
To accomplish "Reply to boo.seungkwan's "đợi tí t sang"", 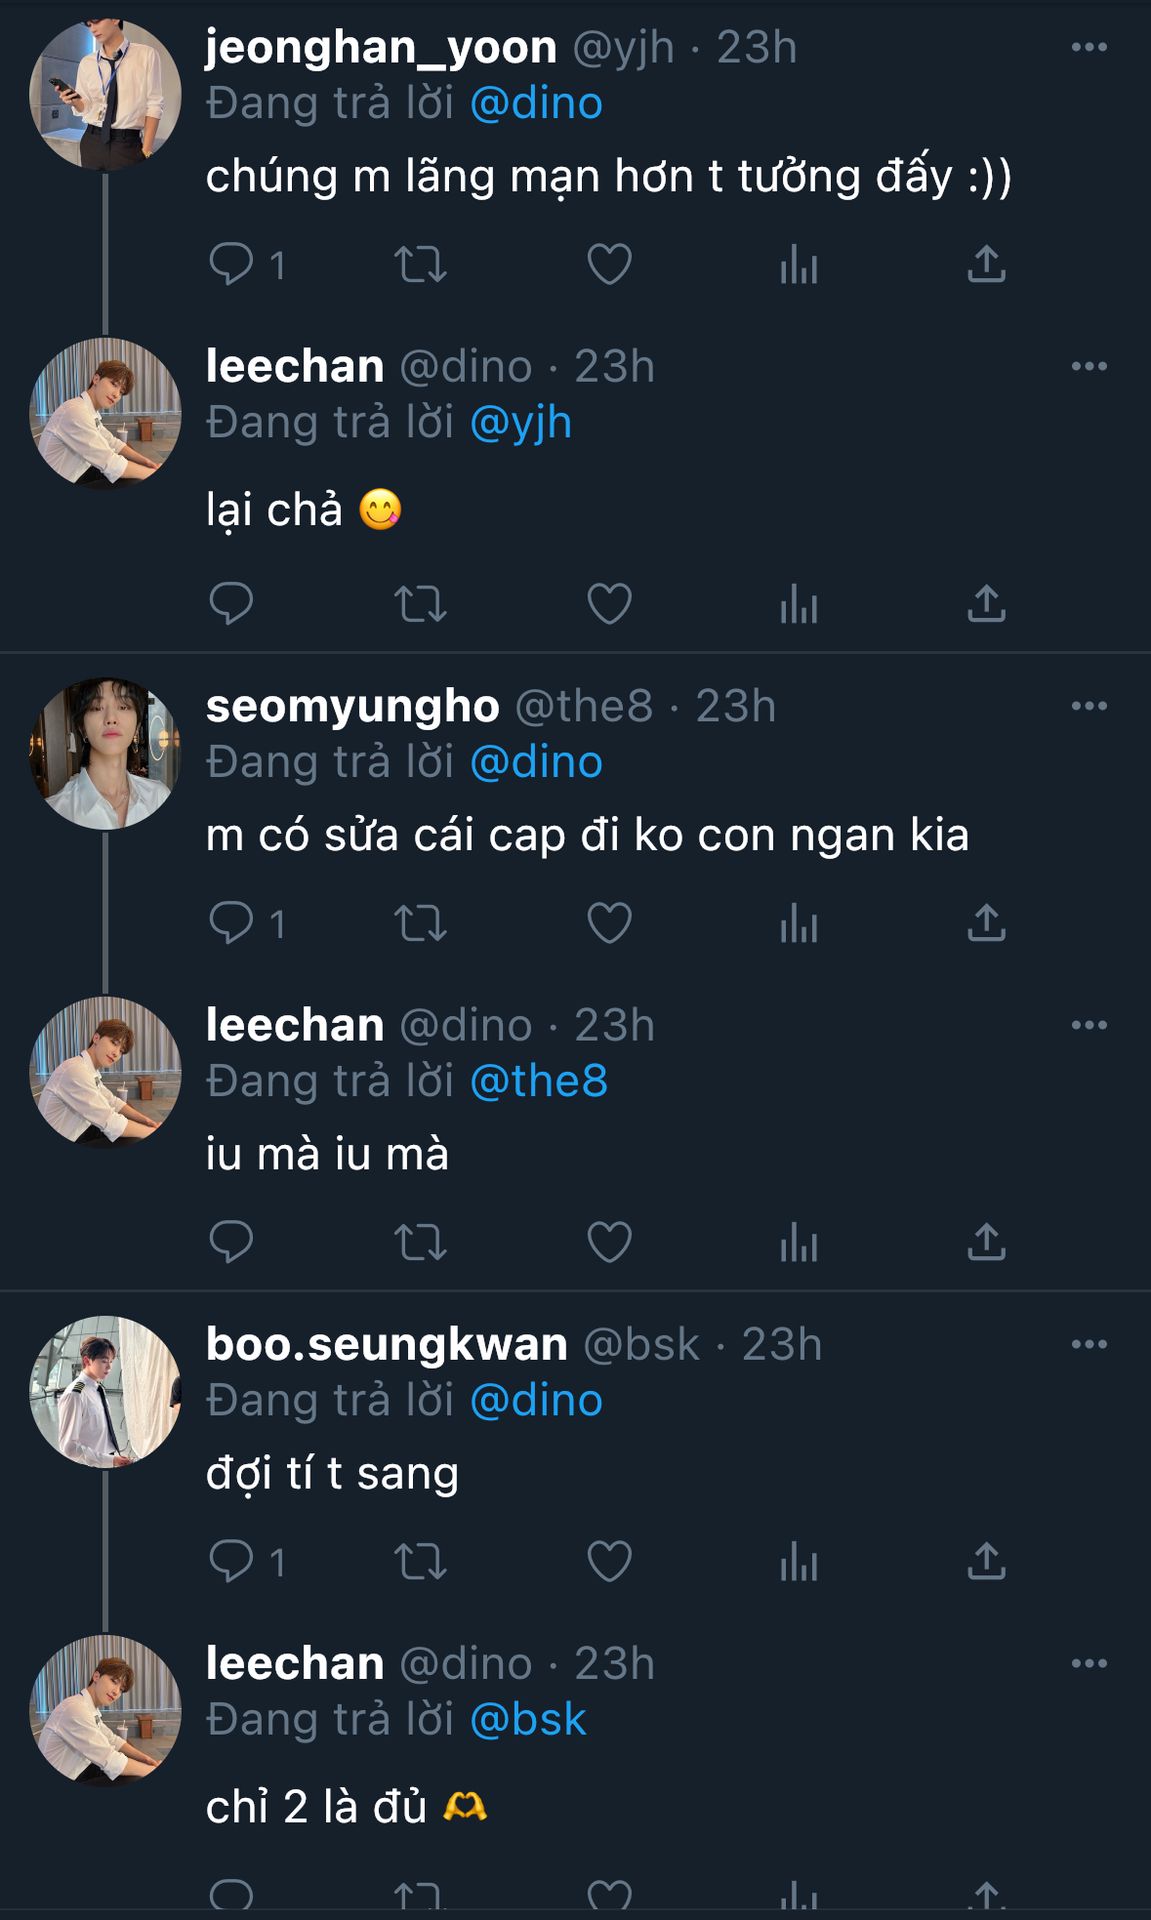I will 231,1561.
